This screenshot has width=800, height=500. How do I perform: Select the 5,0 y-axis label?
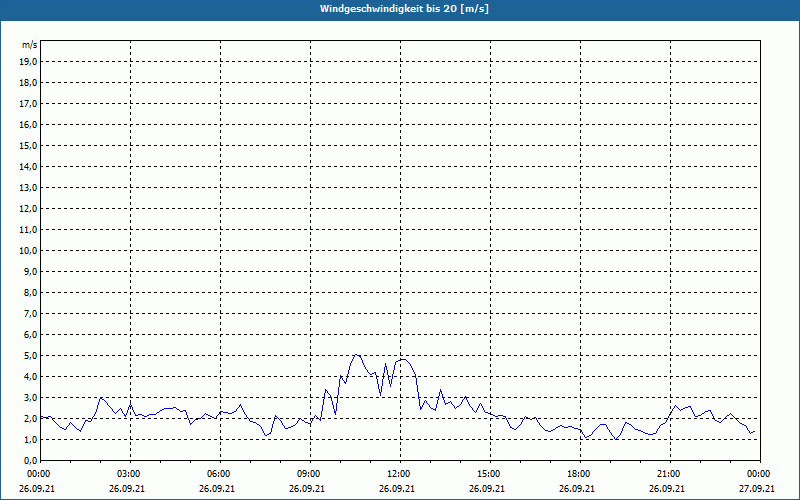click(30, 355)
